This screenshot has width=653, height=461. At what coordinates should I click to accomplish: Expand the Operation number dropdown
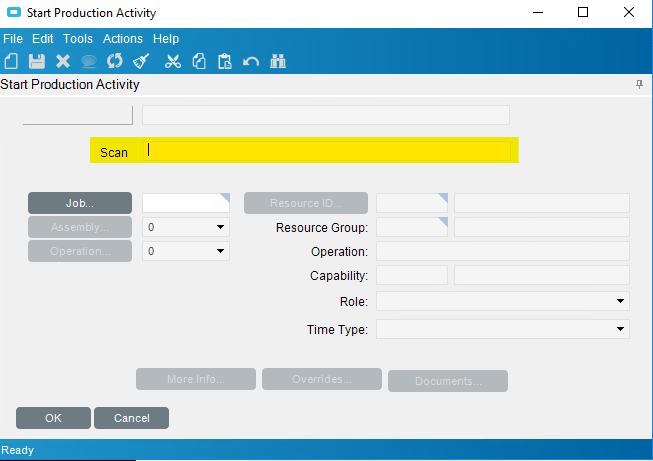220,251
